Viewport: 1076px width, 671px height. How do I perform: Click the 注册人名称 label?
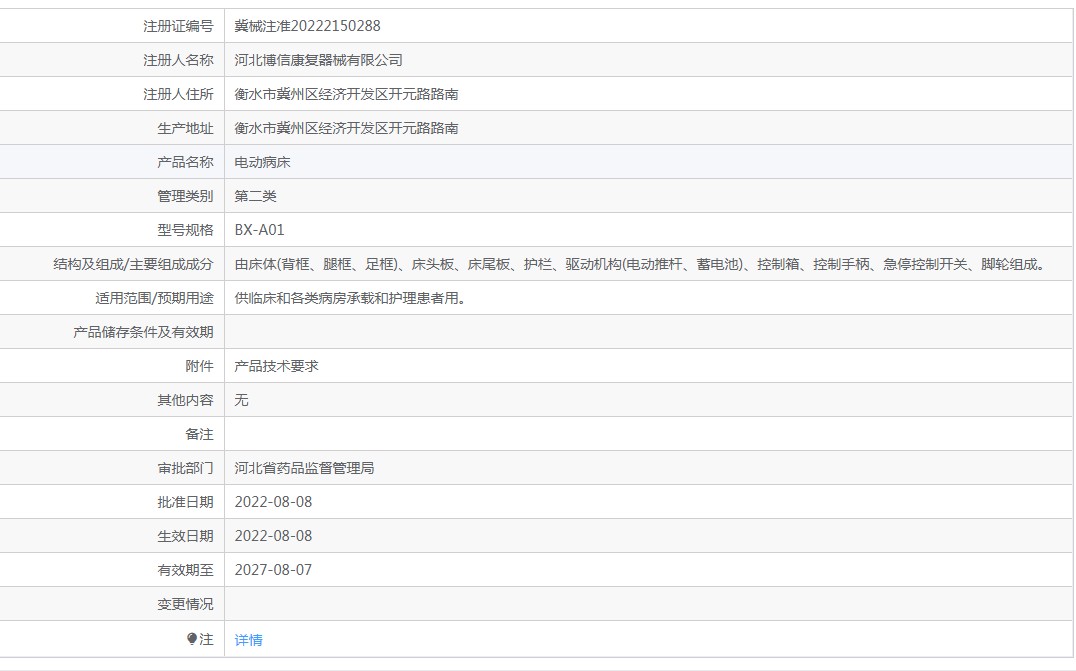click(x=178, y=60)
